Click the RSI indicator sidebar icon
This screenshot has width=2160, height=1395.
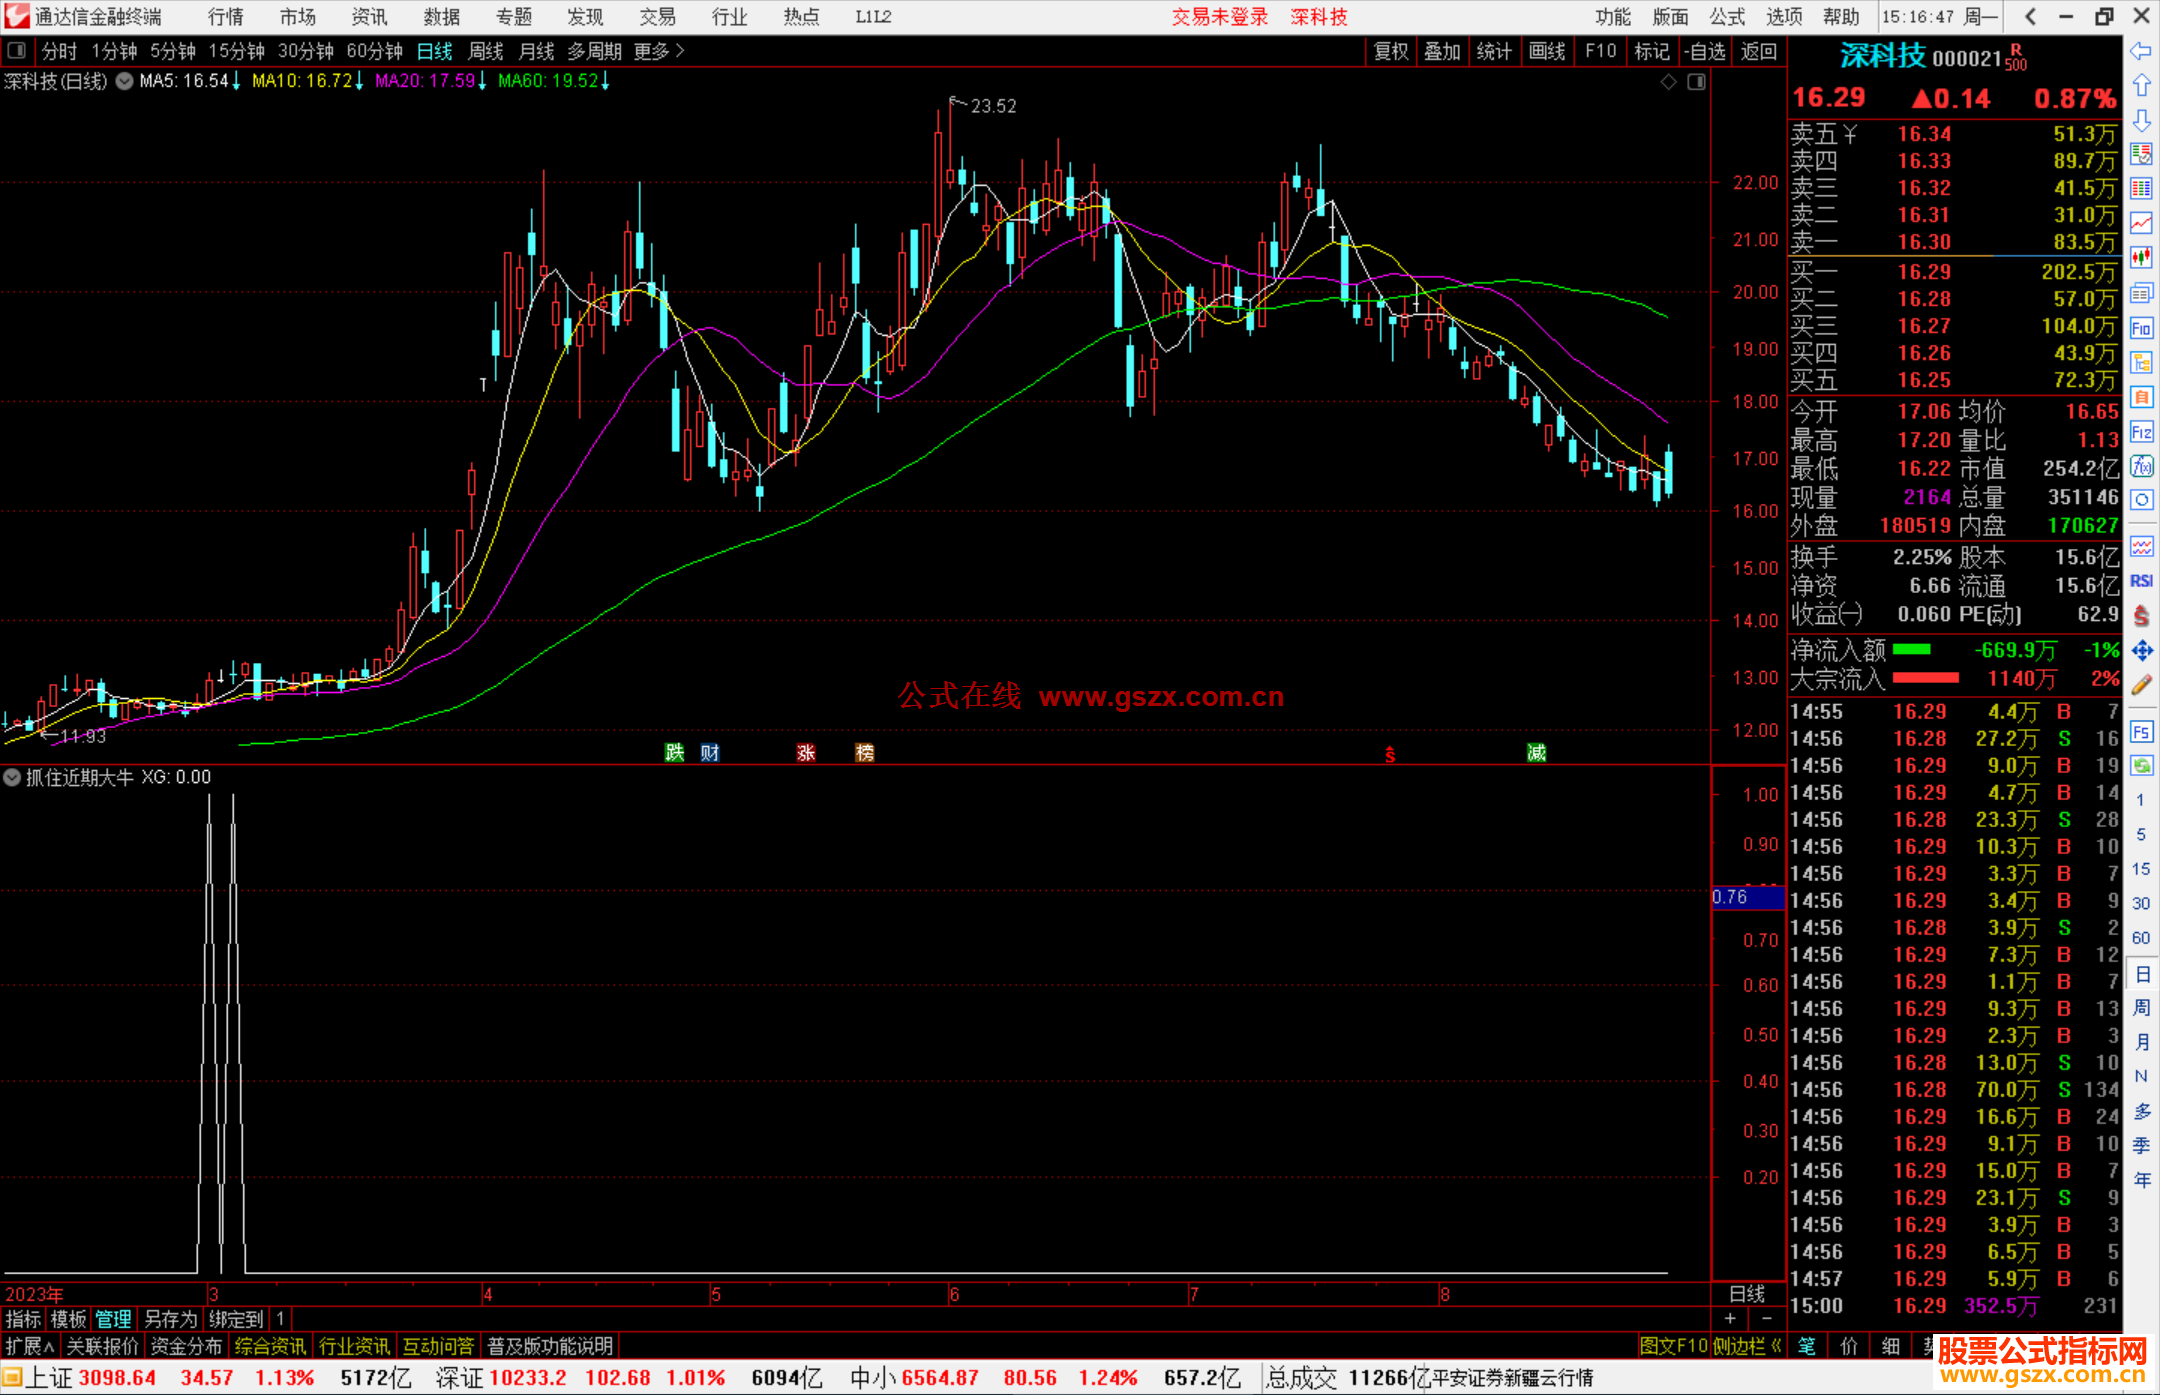[x=2141, y=581]
